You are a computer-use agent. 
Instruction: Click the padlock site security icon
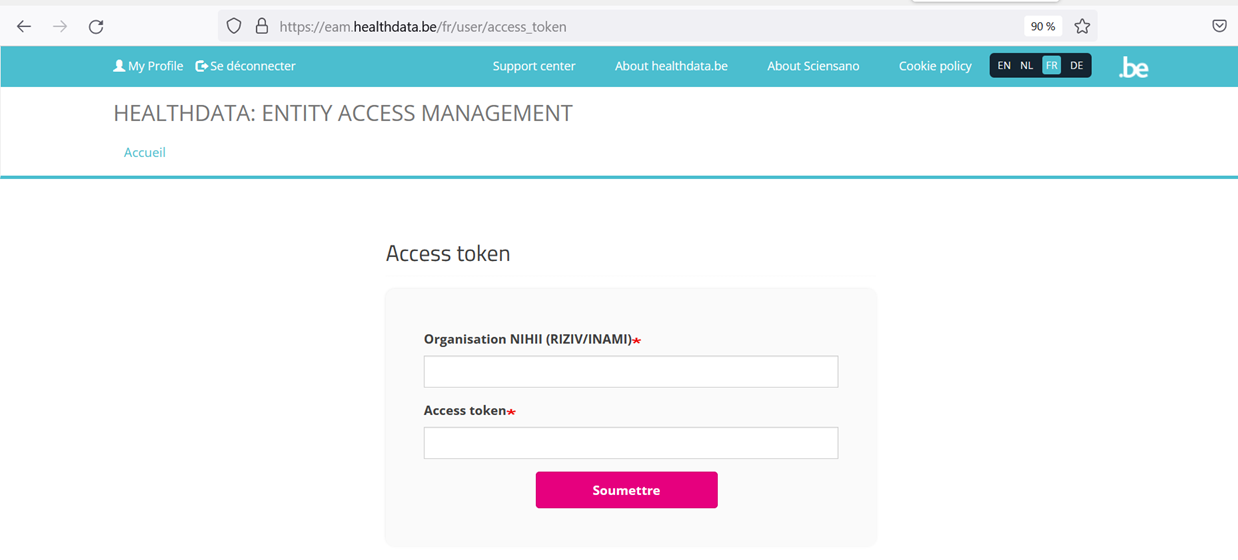pos(261,27)
